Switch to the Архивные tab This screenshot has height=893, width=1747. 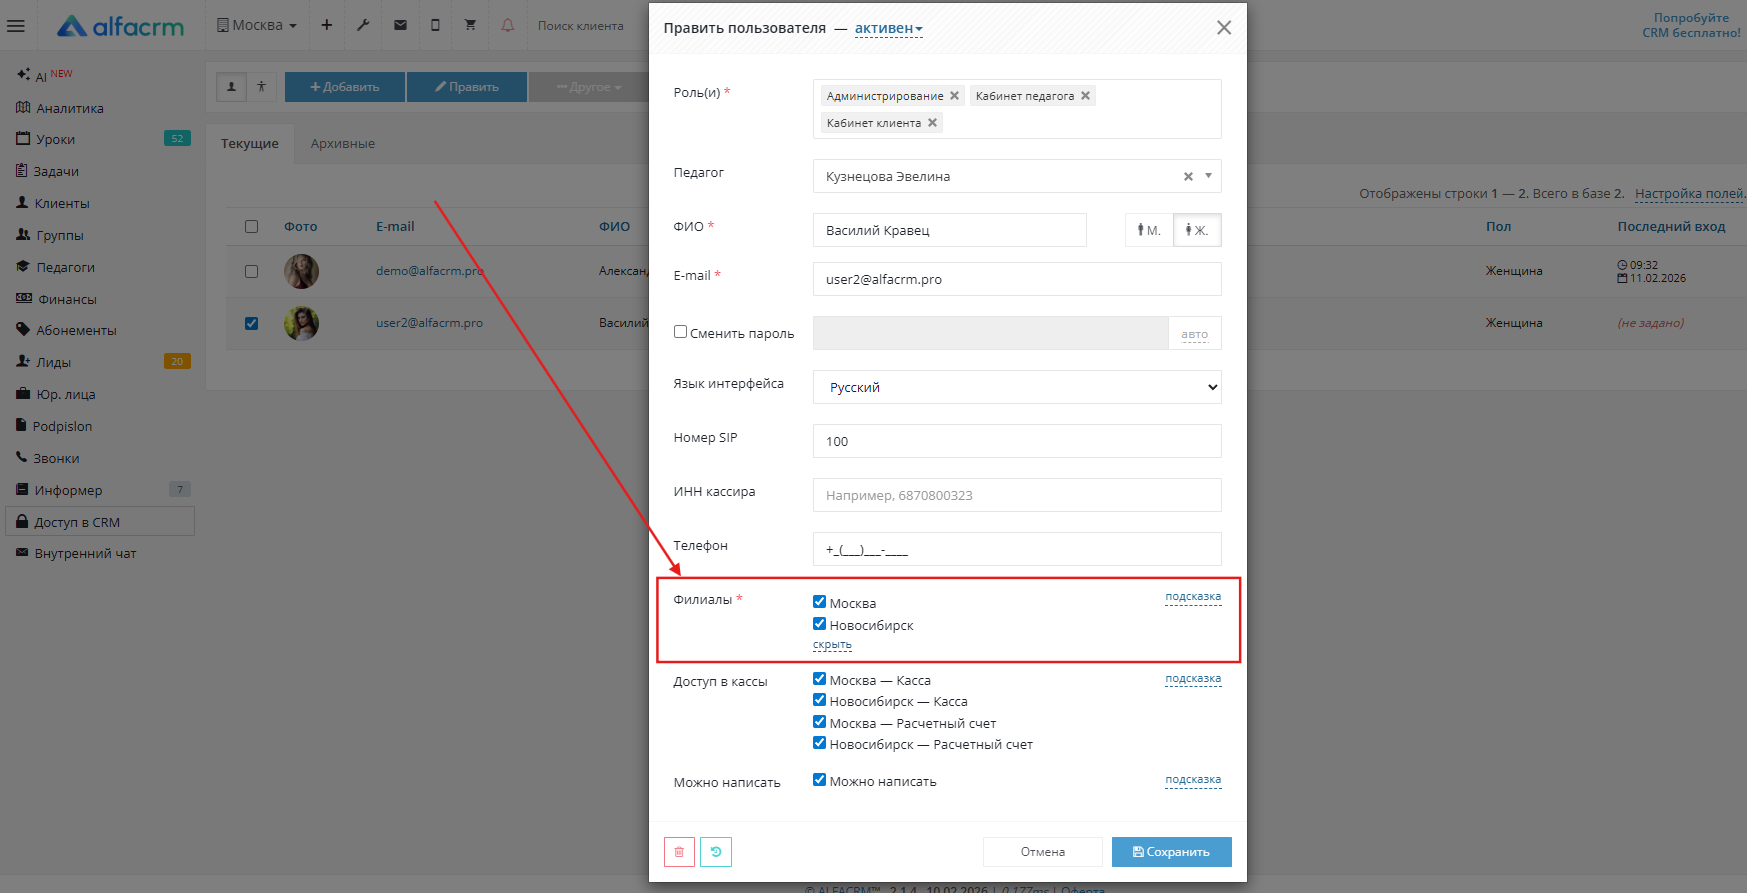coord(342,144)
